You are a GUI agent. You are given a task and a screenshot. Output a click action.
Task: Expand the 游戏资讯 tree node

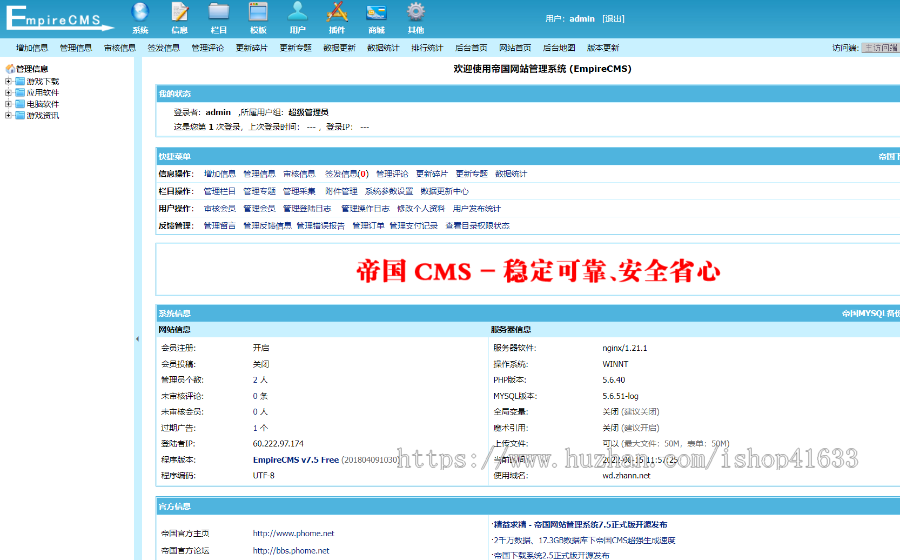tap(9, 115)
